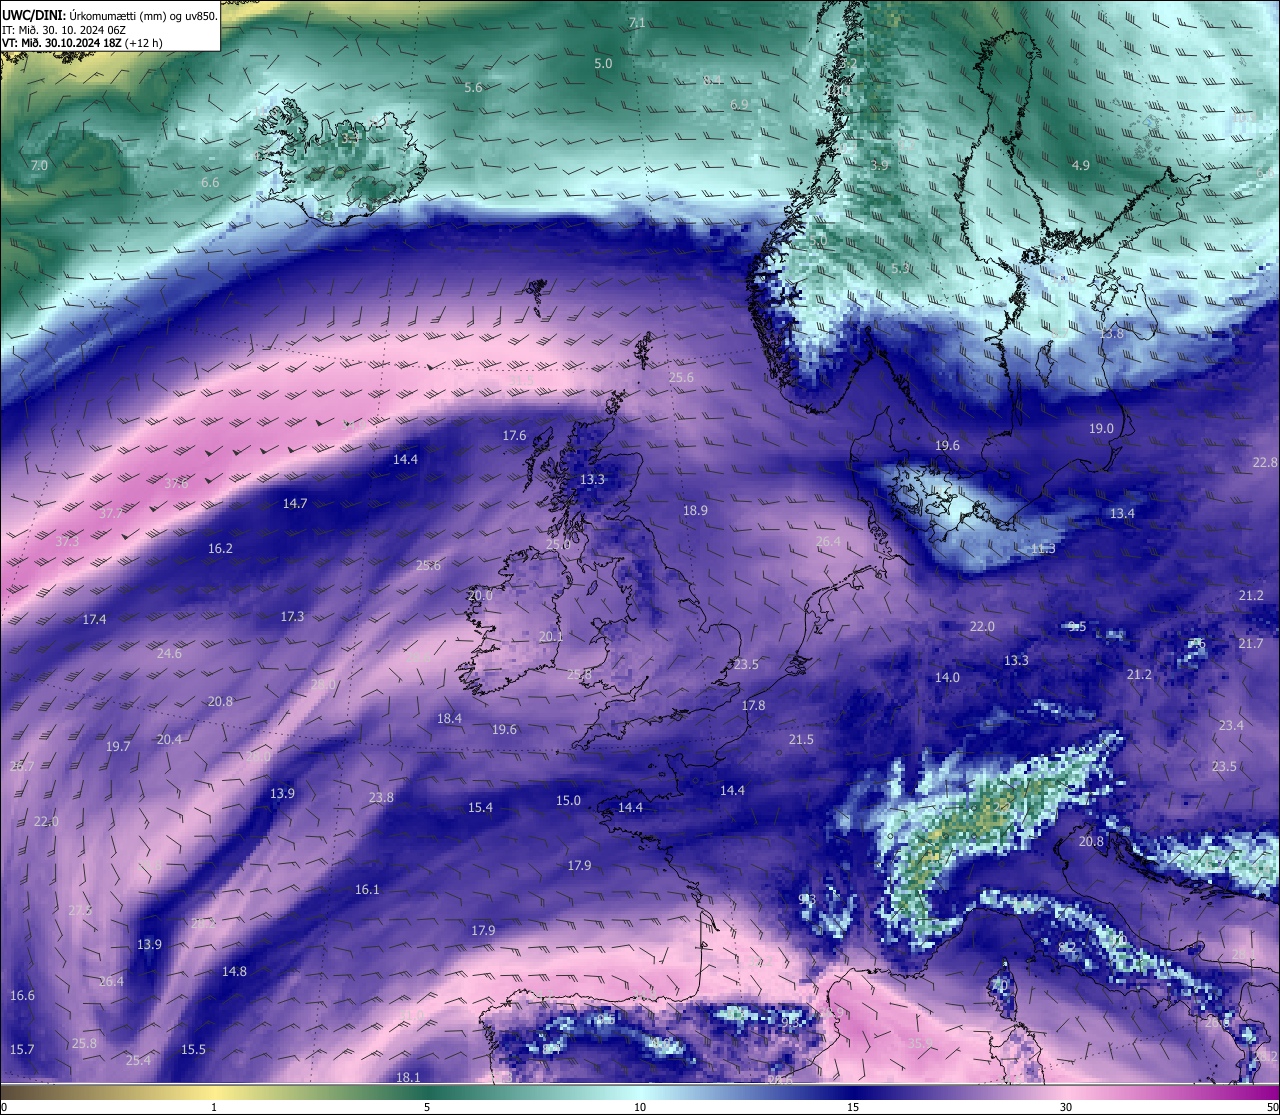The image size is (1280, 1115).
Task: Click the map value 19.0
Action: 1101,428
